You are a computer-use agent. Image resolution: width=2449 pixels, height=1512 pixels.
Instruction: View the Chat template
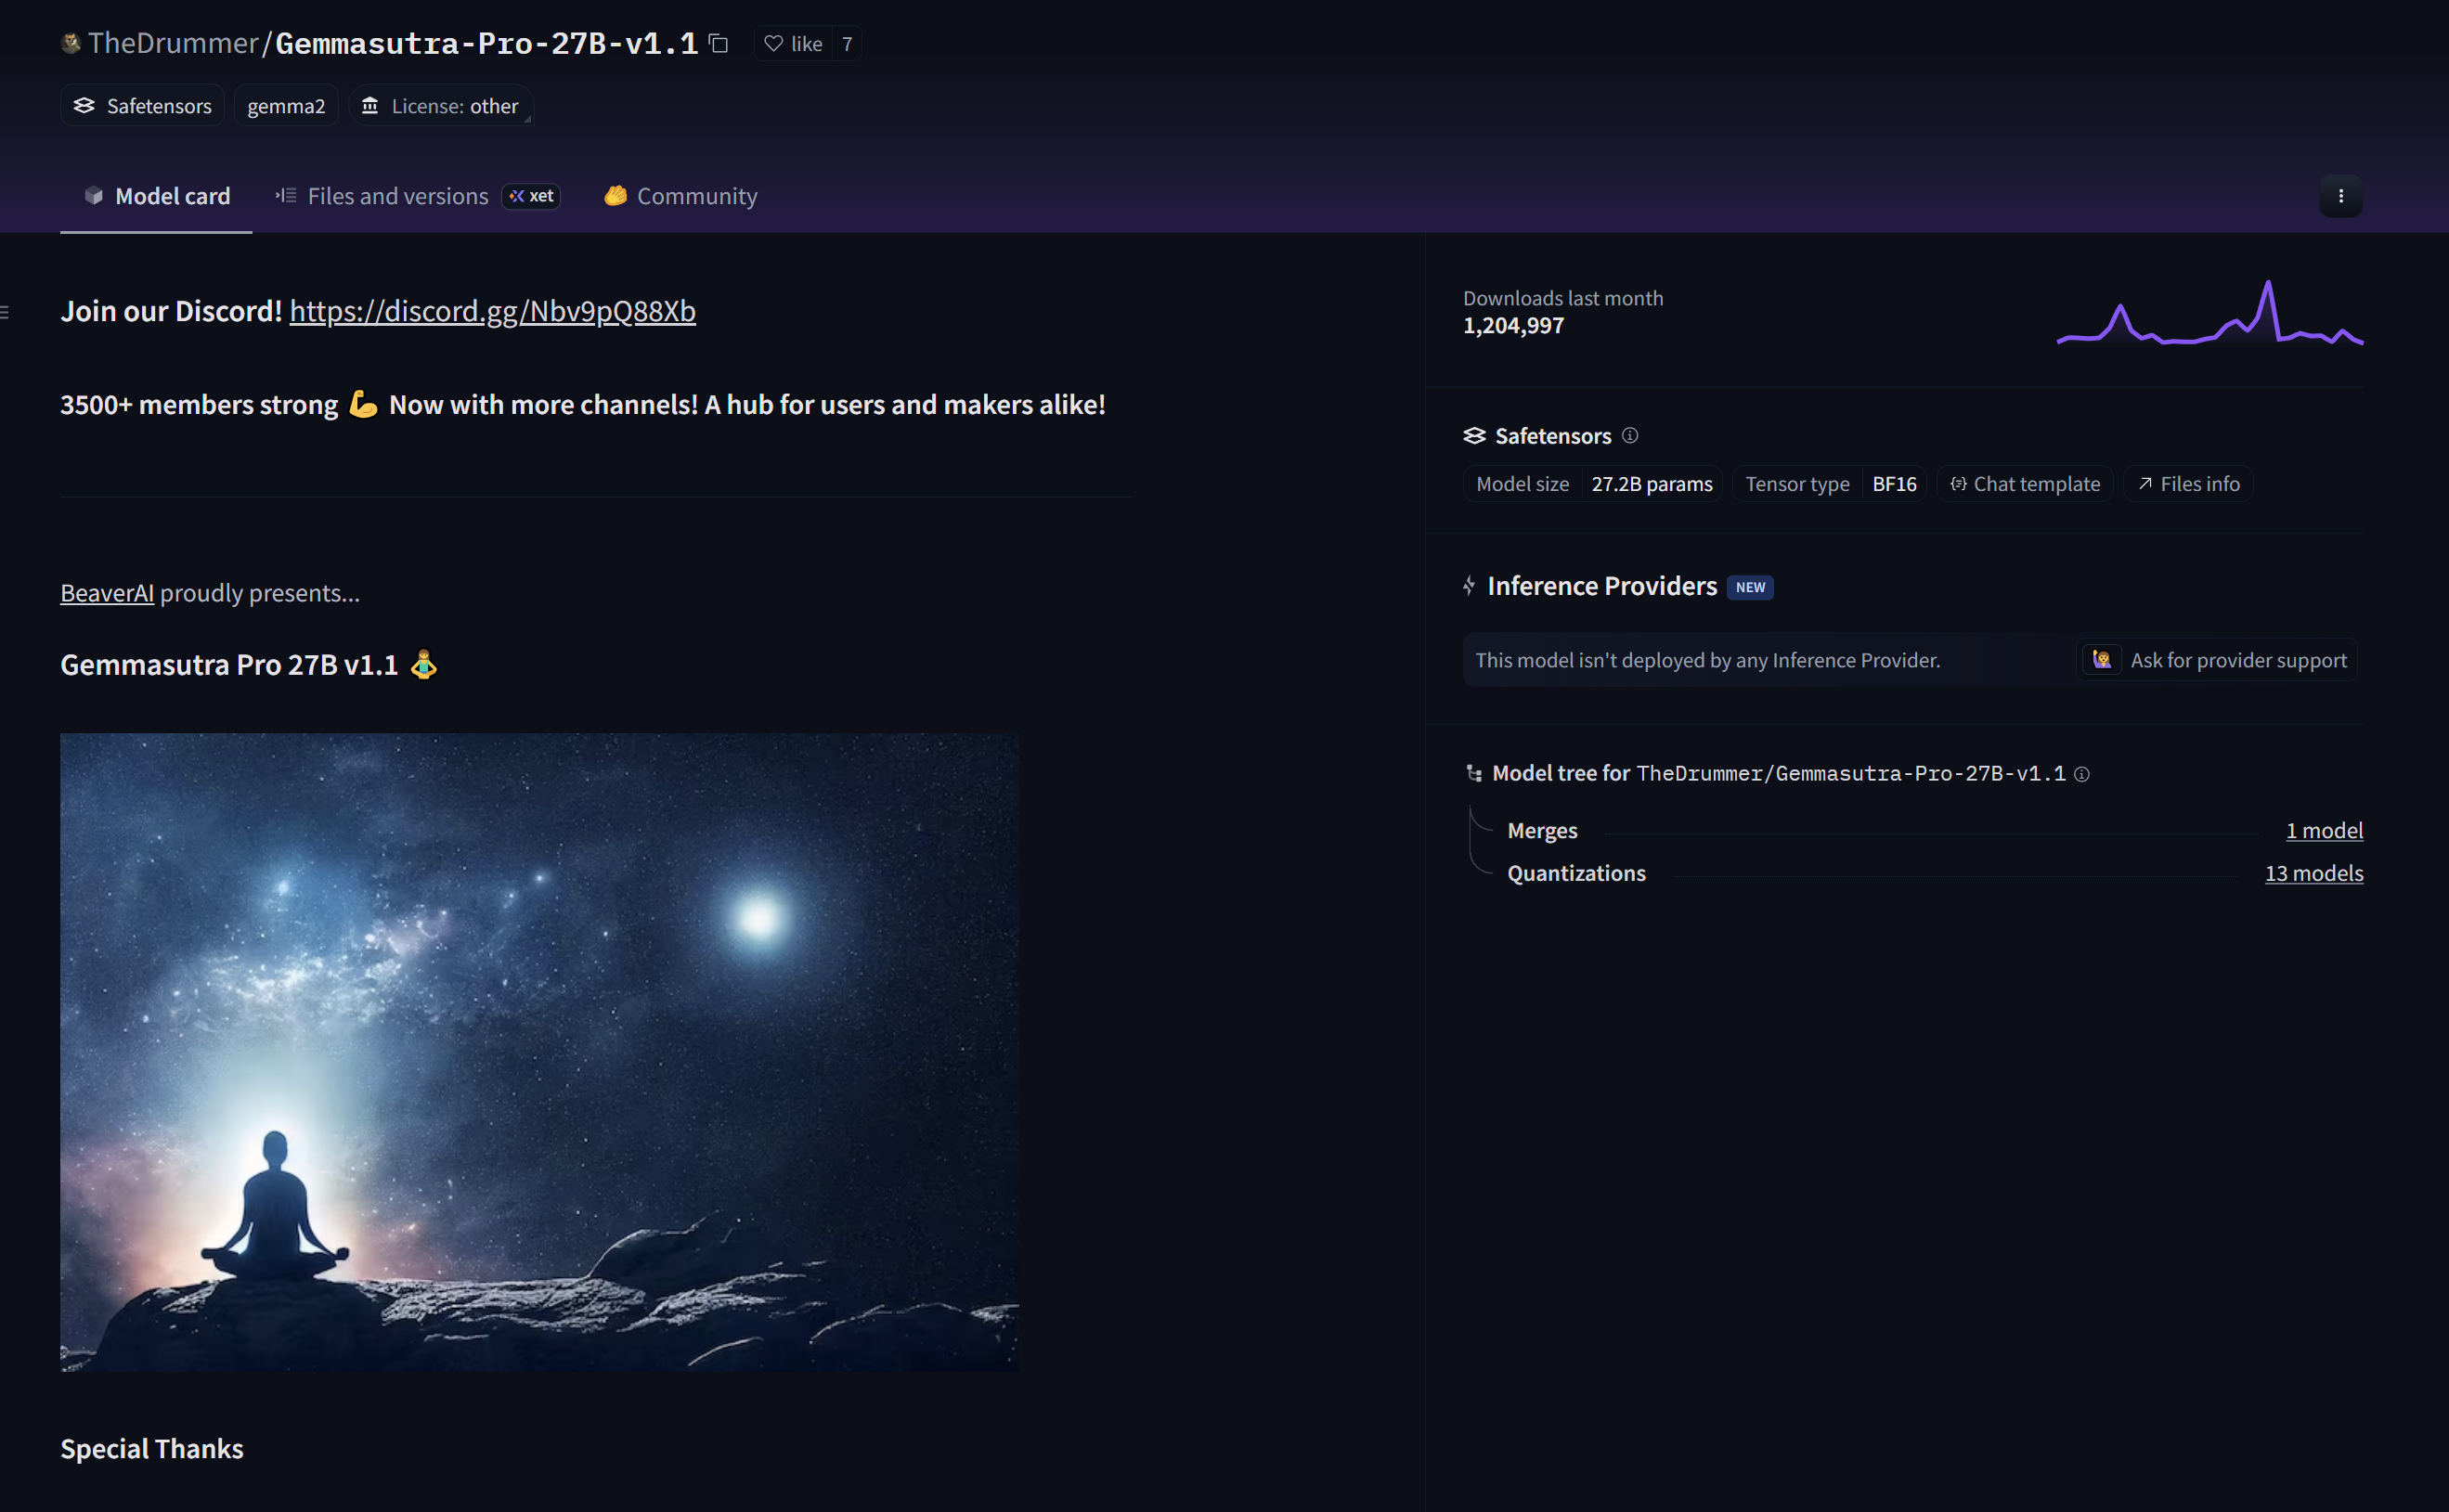[2025, 484]
